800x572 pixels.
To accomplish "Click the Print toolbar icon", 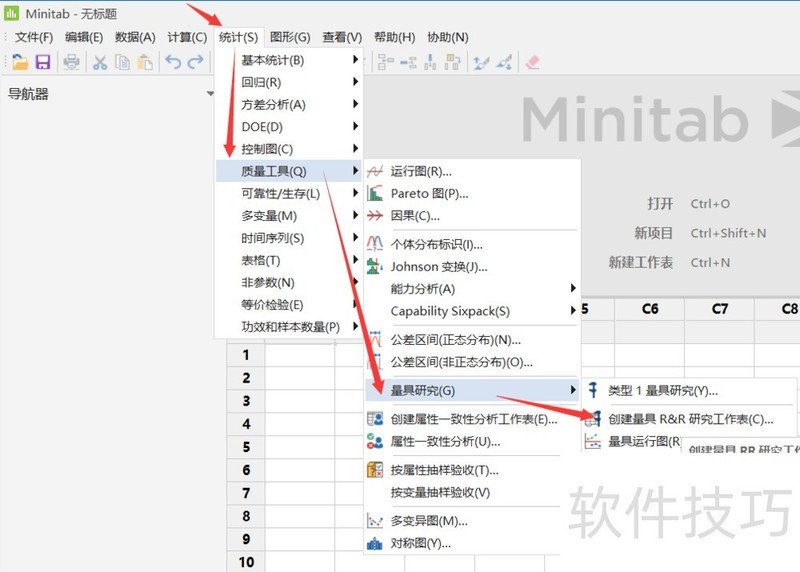I will pyautogui.click(x=71, y=62).
